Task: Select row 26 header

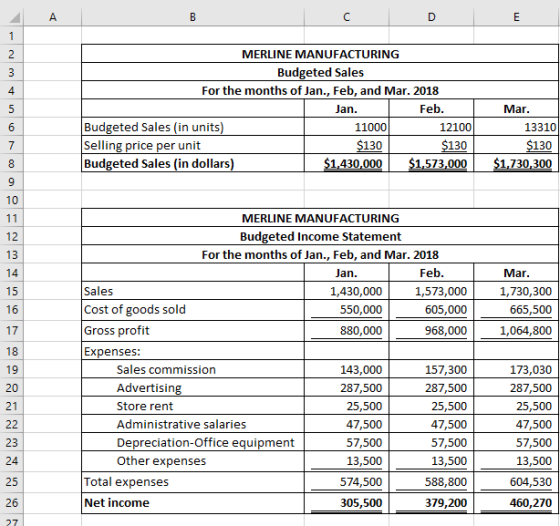Action: click(12, 503)
